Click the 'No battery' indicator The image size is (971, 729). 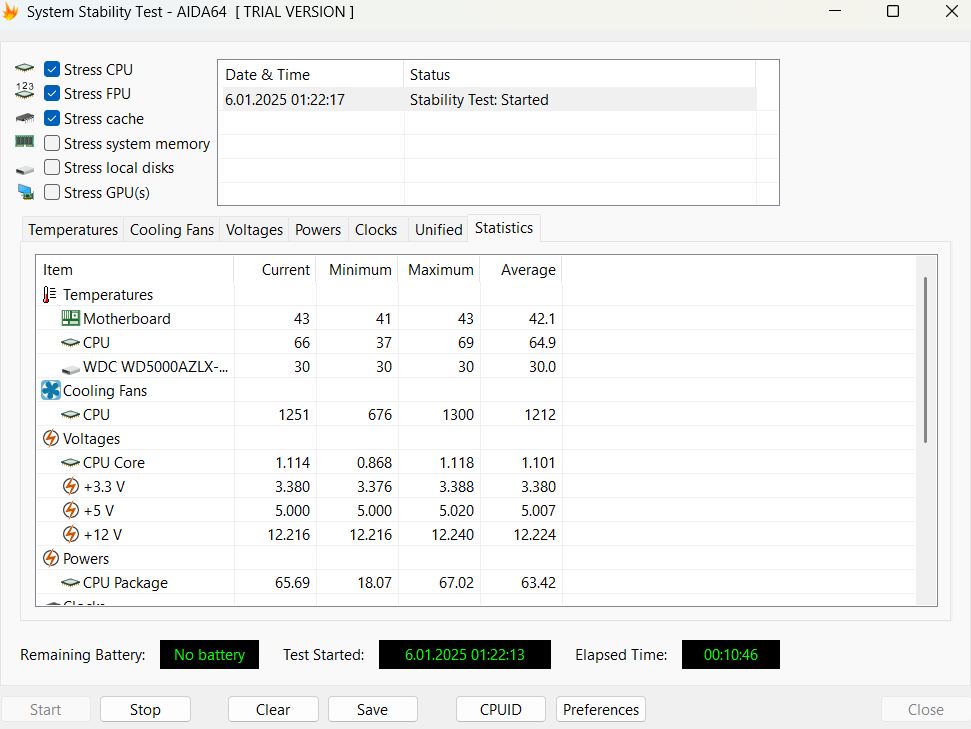(209, 655)
